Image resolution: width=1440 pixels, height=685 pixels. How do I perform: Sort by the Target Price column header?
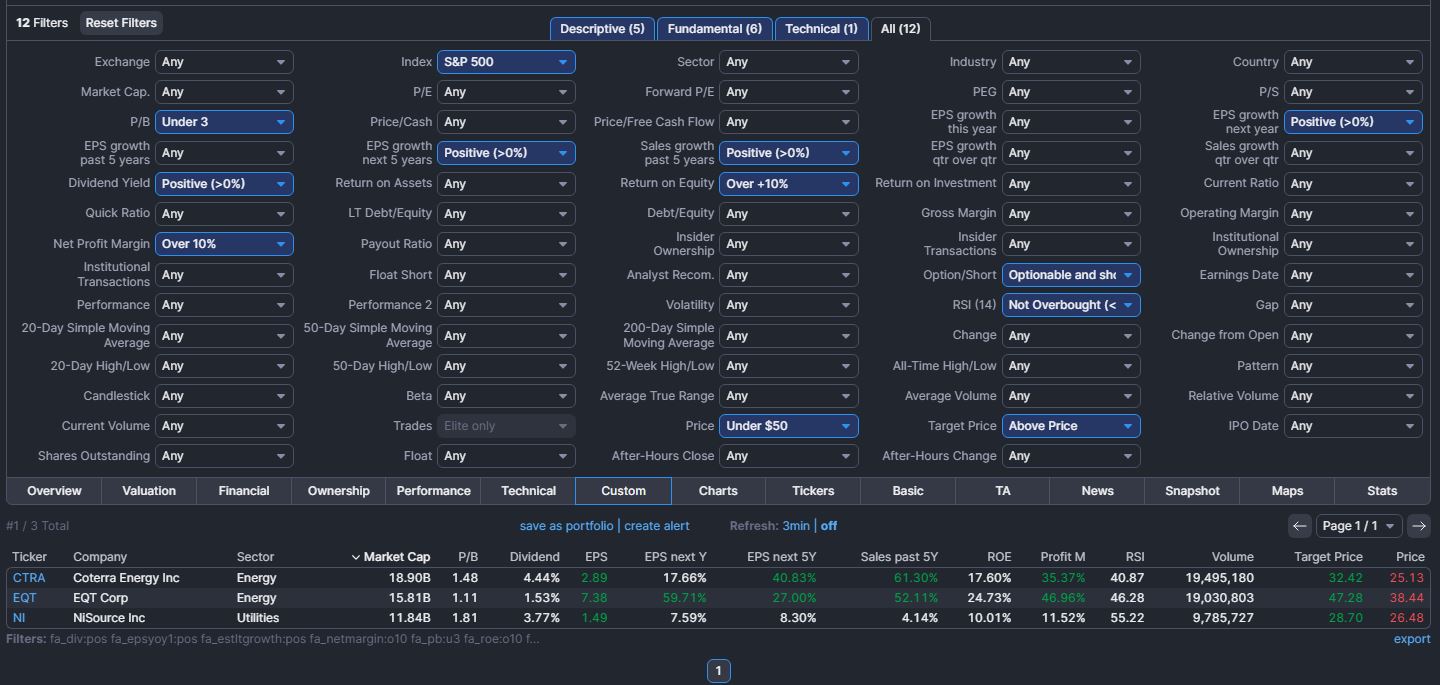click(1328, 557)
